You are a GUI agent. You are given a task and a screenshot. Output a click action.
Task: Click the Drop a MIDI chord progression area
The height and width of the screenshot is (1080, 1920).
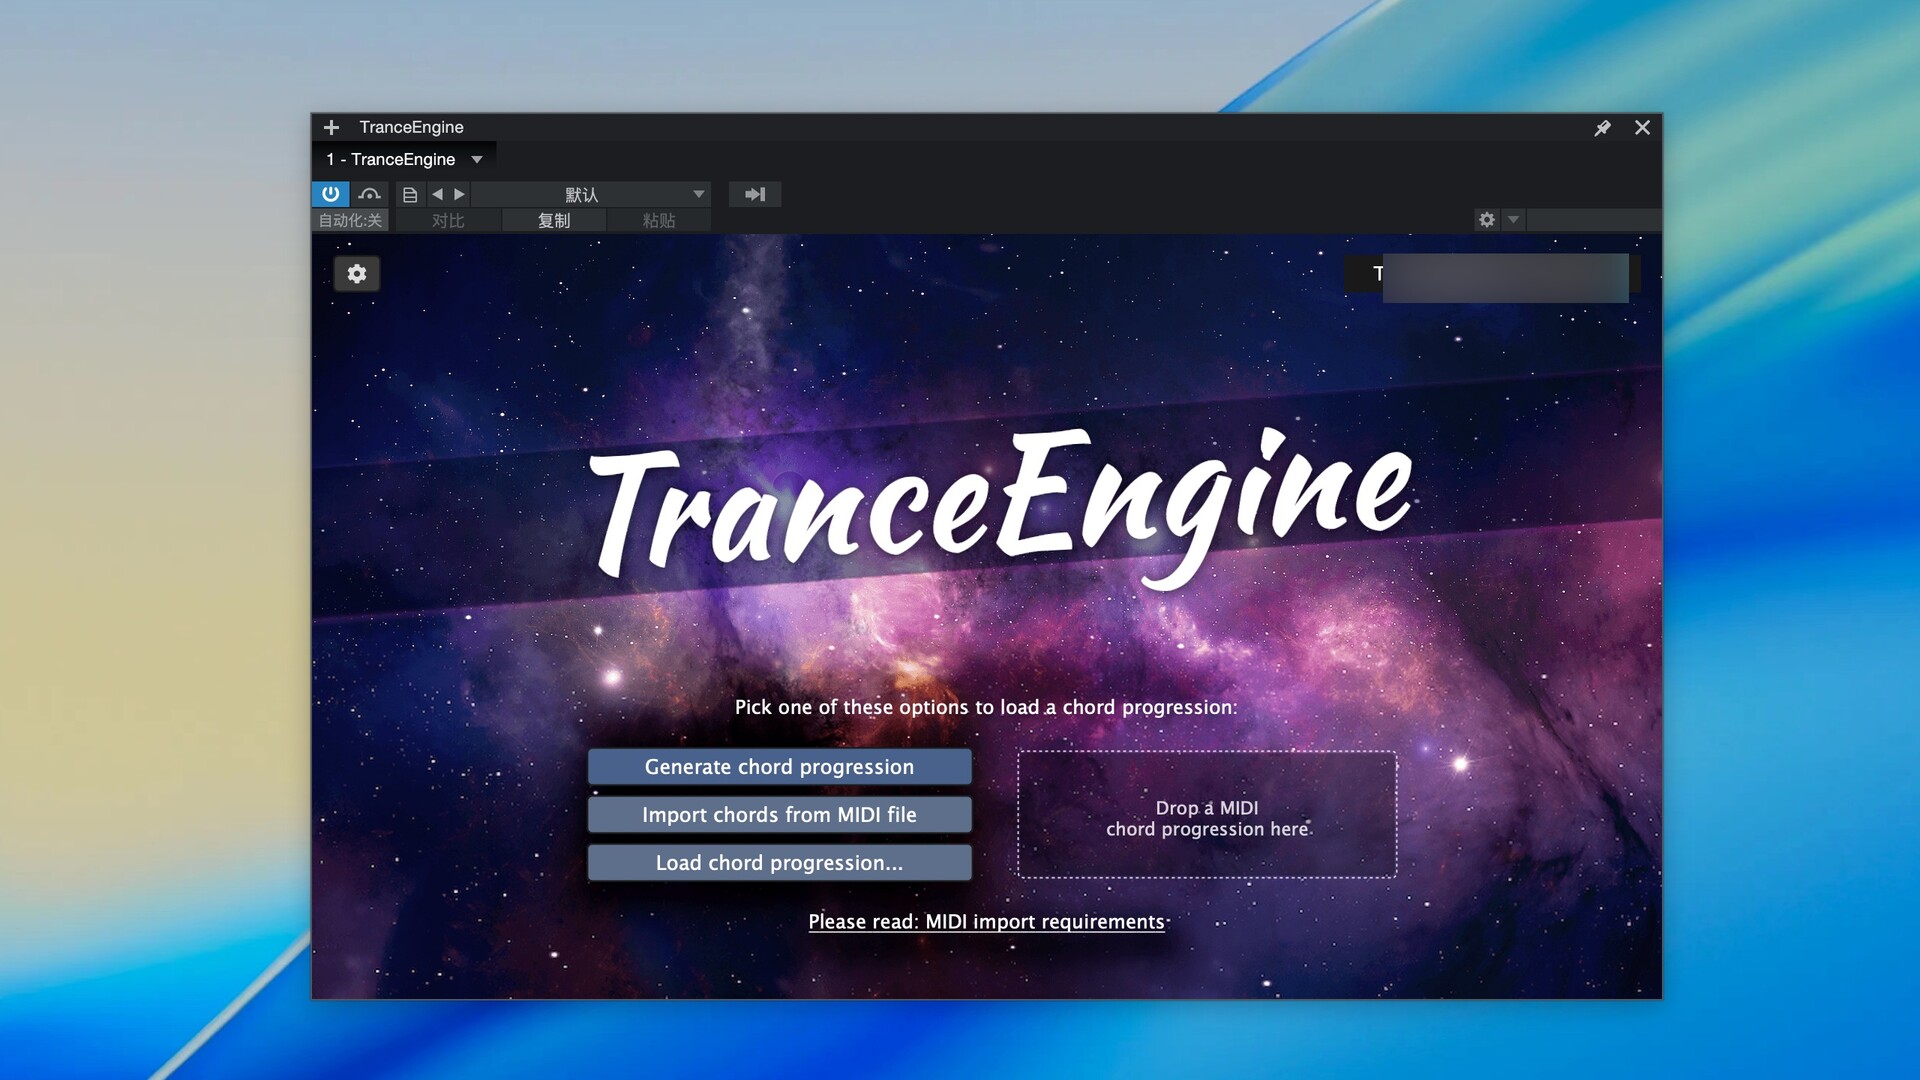coord(1207,815)
